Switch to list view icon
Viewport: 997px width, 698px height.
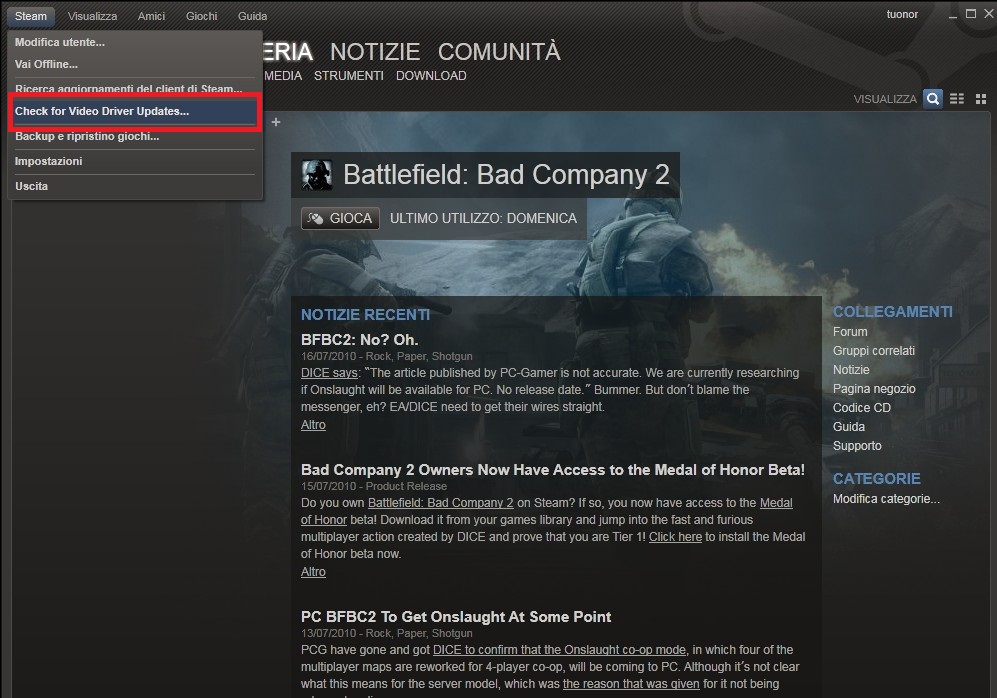click(957, 99)
